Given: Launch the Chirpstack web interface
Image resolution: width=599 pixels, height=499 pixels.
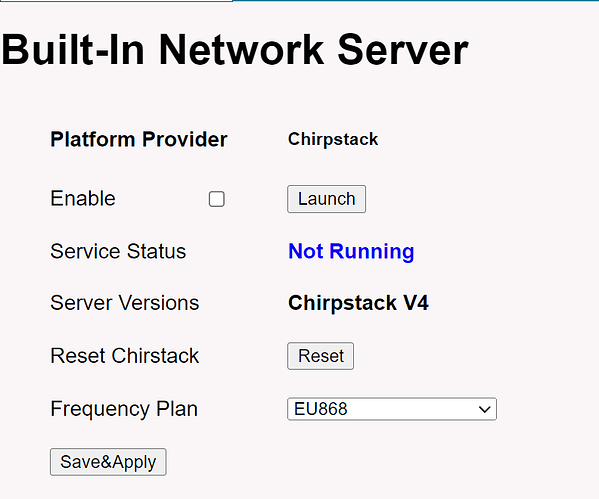Looking at the screenshot, I should pos(327,199).
